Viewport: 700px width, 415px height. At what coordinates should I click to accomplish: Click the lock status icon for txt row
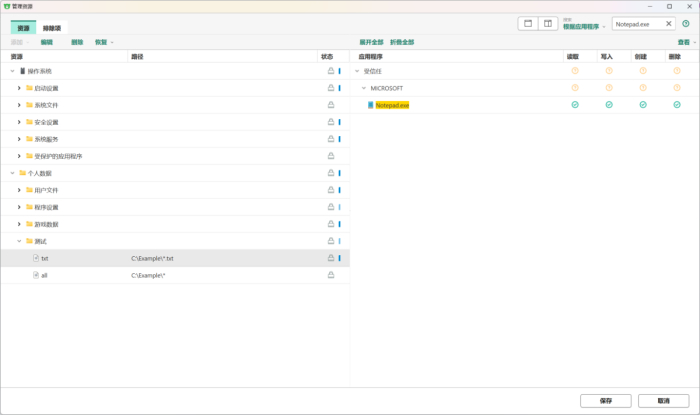coord(330,258)
